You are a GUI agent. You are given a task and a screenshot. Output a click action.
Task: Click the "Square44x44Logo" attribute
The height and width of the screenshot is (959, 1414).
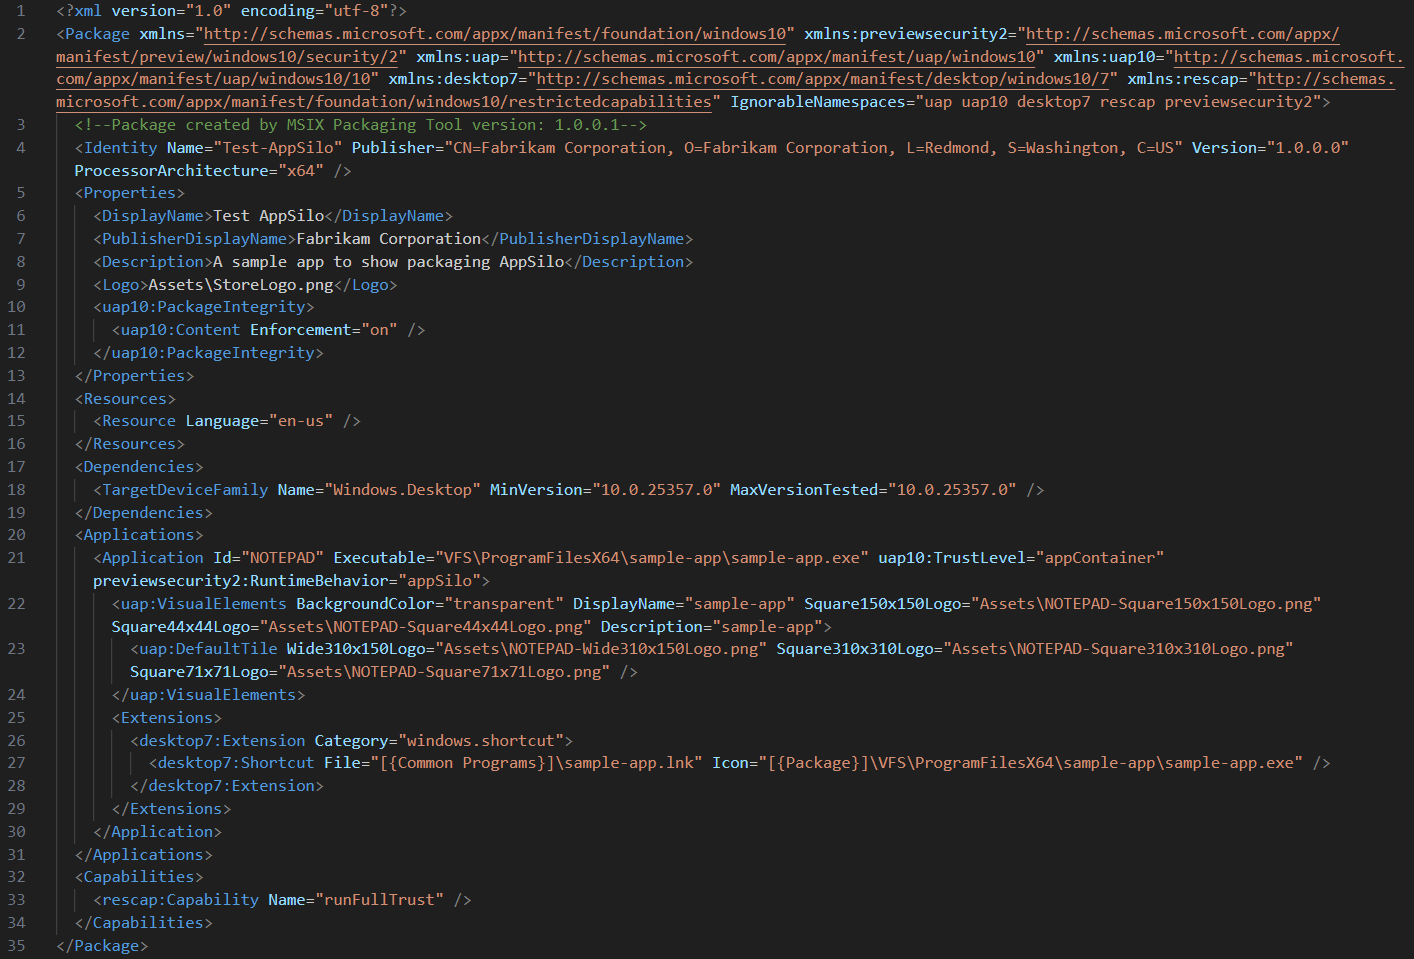(x=180, y=627)
